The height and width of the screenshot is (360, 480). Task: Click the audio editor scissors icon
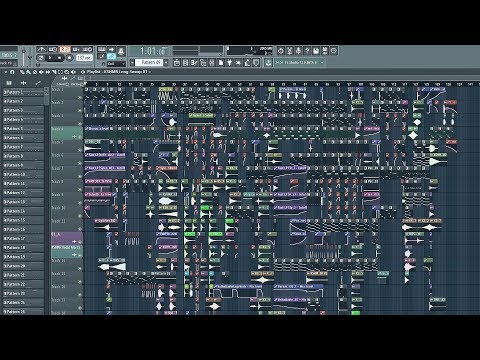pyautogui.click(x=290, y=51)
